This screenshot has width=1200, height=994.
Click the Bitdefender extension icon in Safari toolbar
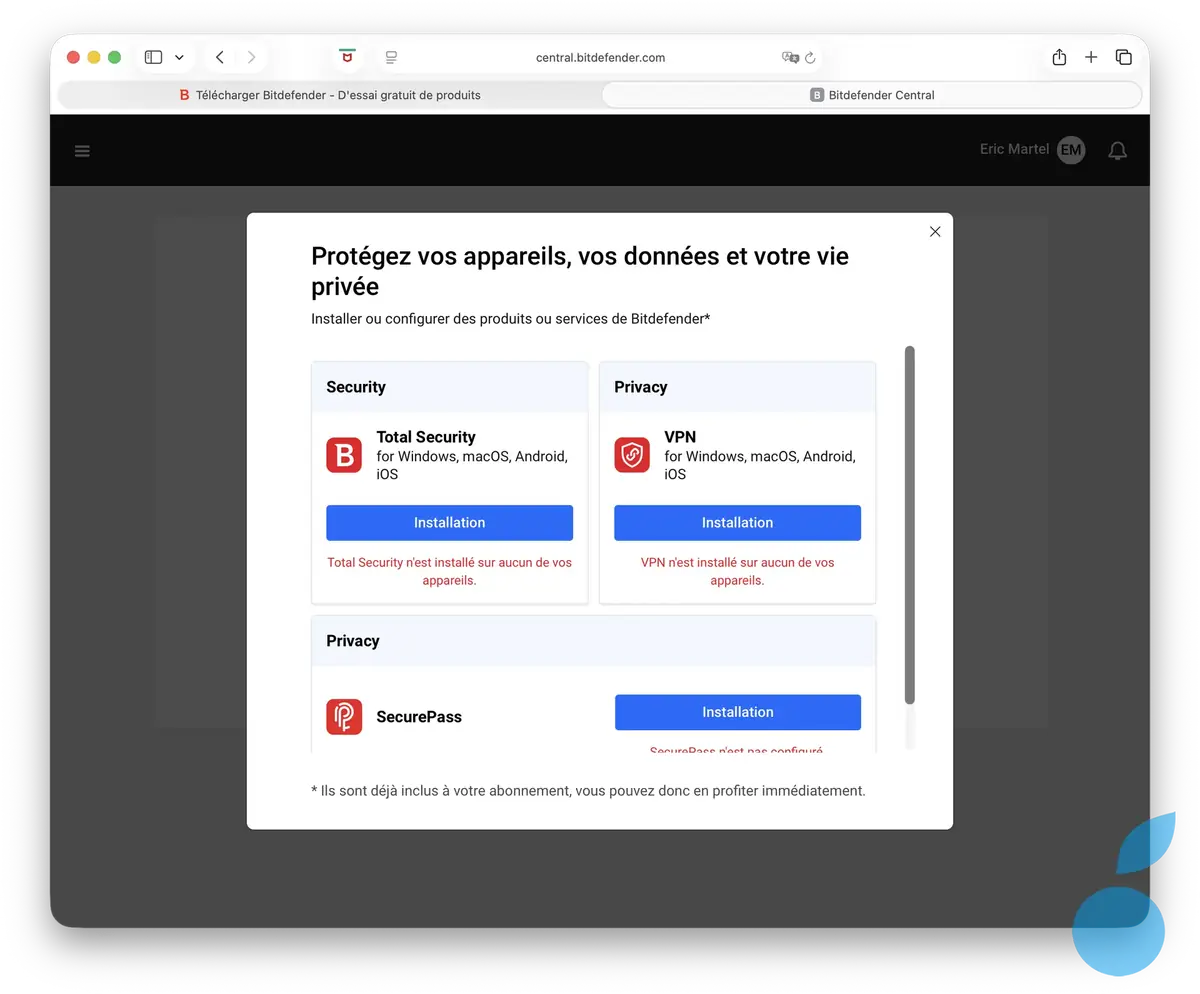(x=347, y=57)
